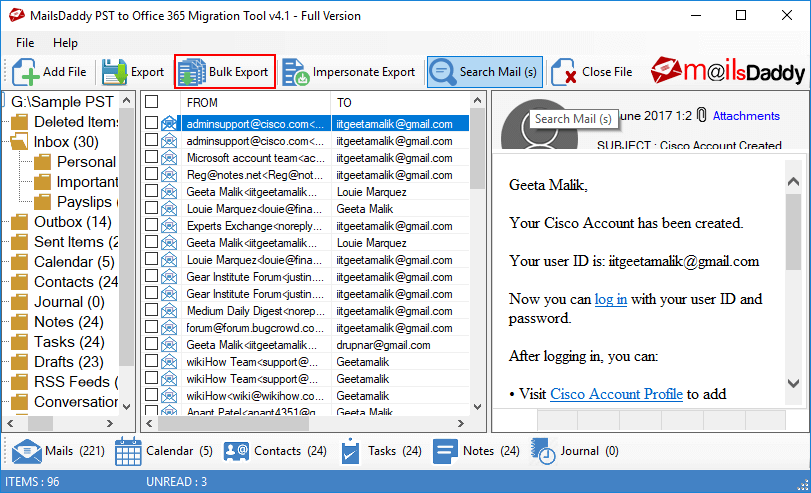
Task: Click the Bulk Export toolbar icon
Action: click(192, 72)
